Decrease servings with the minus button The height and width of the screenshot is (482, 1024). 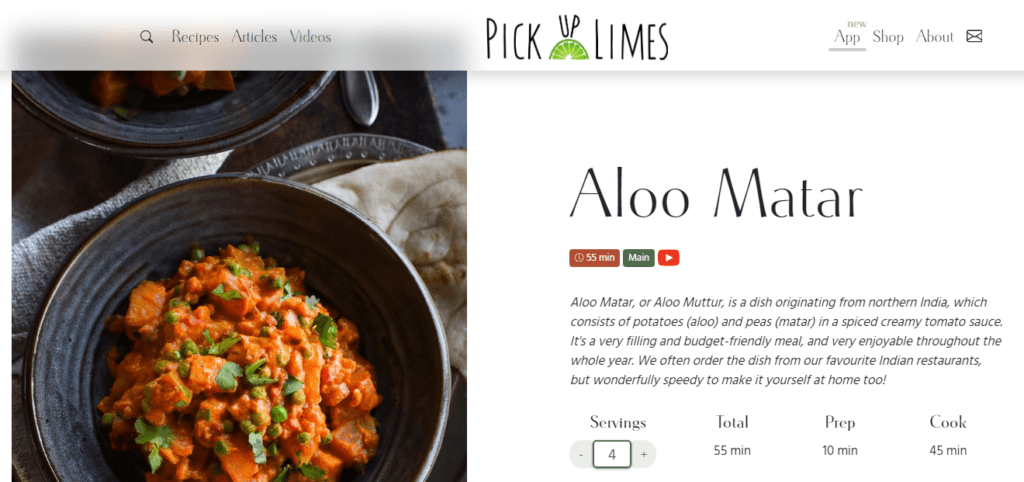click(581, 455)
